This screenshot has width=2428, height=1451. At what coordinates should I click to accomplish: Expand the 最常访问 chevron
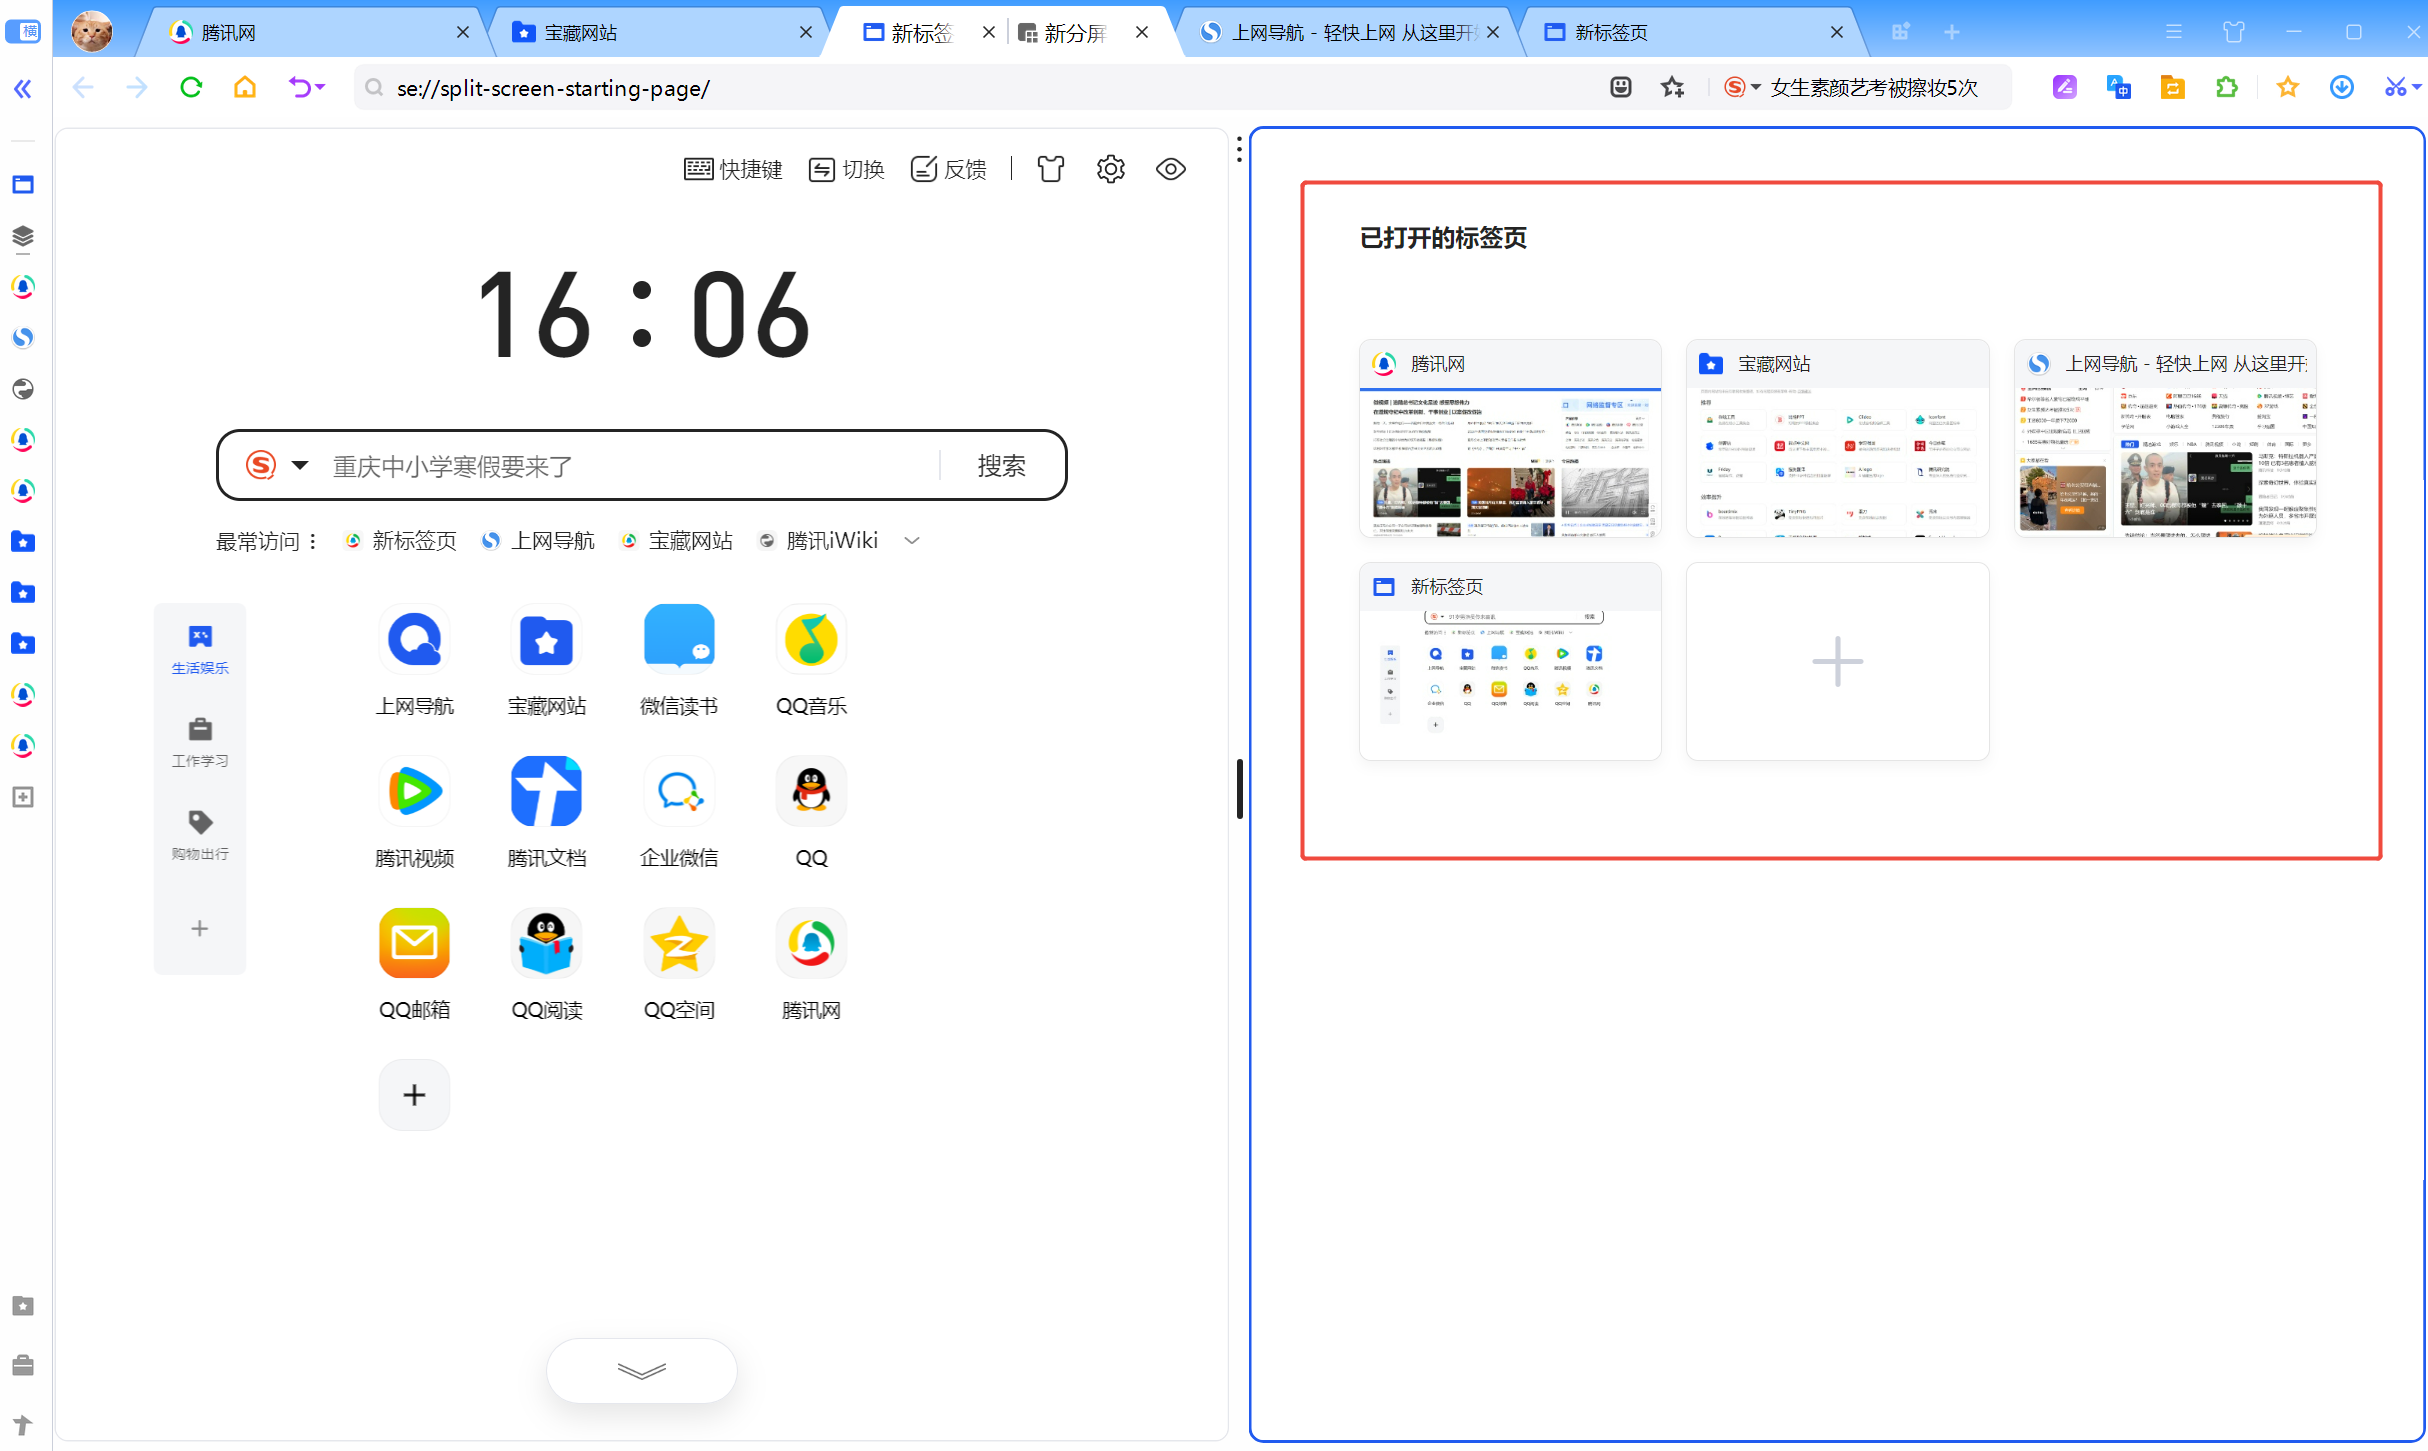pos(911,541)
